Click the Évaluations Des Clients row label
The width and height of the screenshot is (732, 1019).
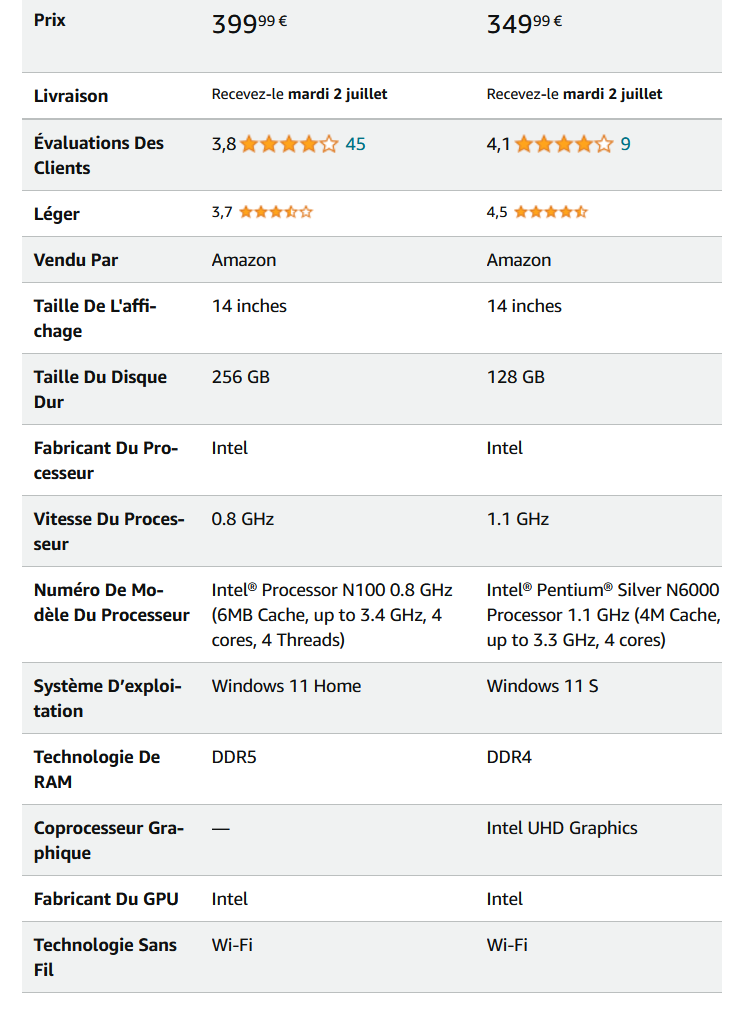coord(99,155)
